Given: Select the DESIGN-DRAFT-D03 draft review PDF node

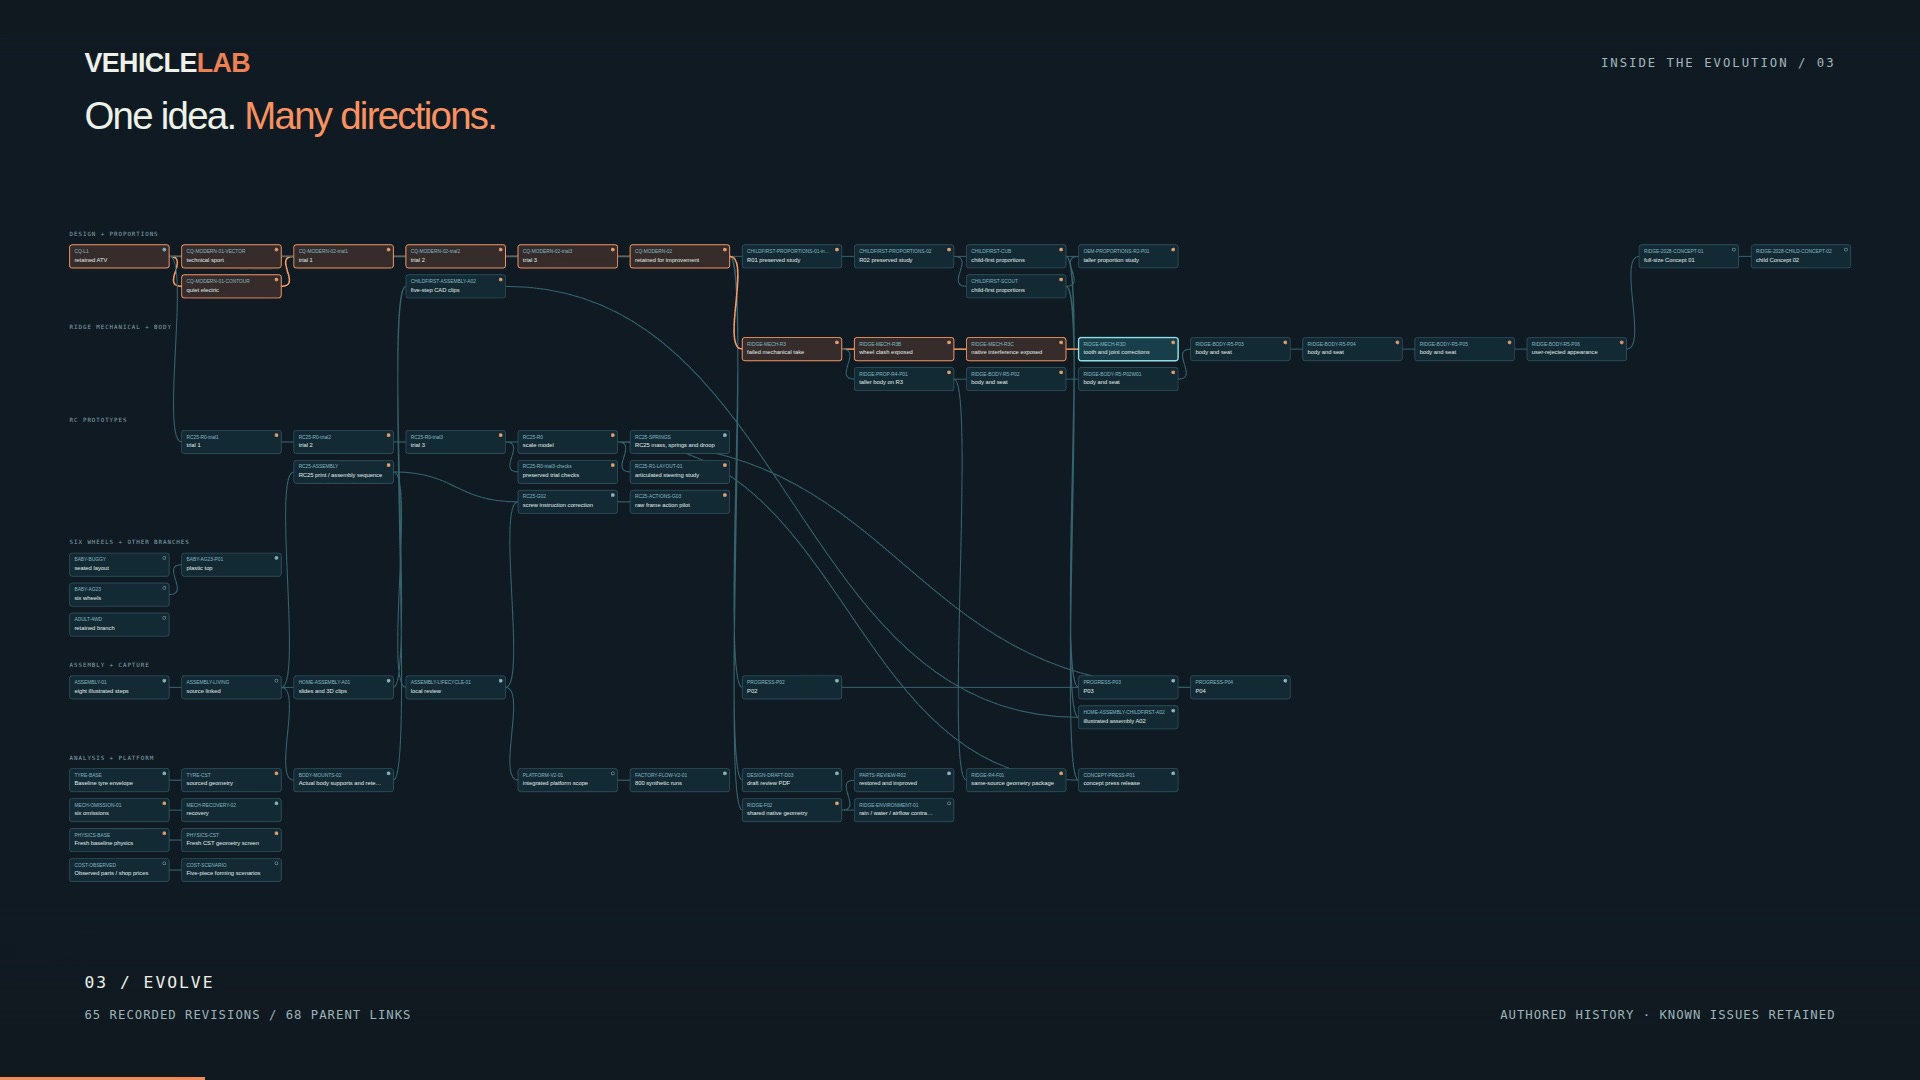Looking at the screenshot, I should coord(791,781).
